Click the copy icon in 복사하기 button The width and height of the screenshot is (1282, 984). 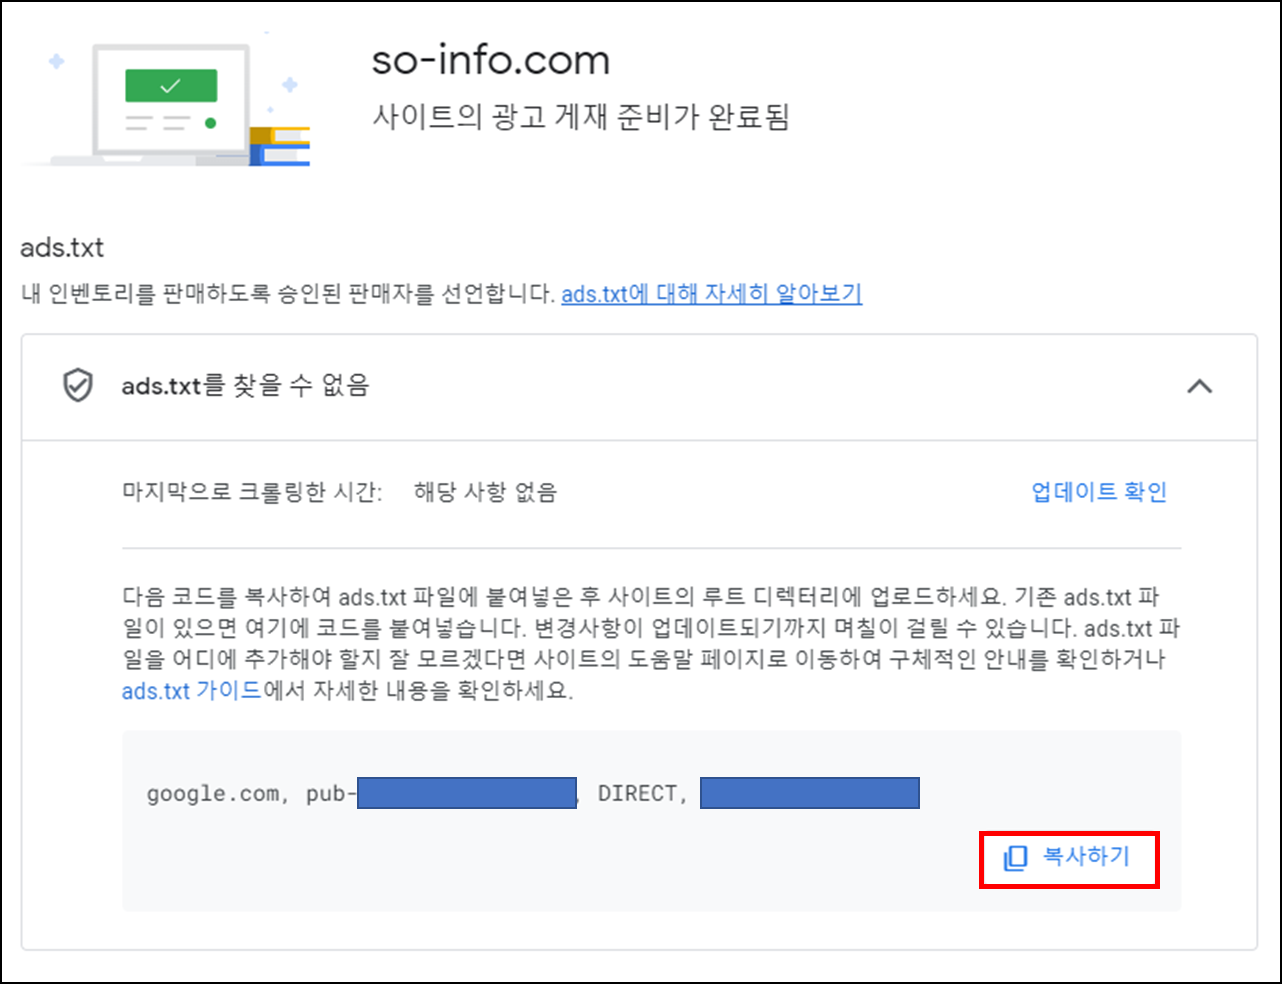click(1015, 858)
